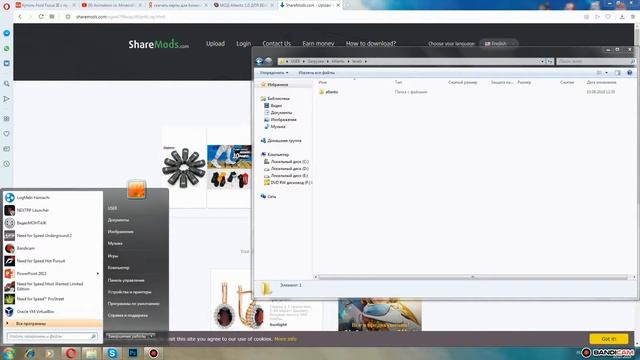Select Библиотеки in navigation pane
The width and height of the screenshot is (640, 360).
click(278, 98)
